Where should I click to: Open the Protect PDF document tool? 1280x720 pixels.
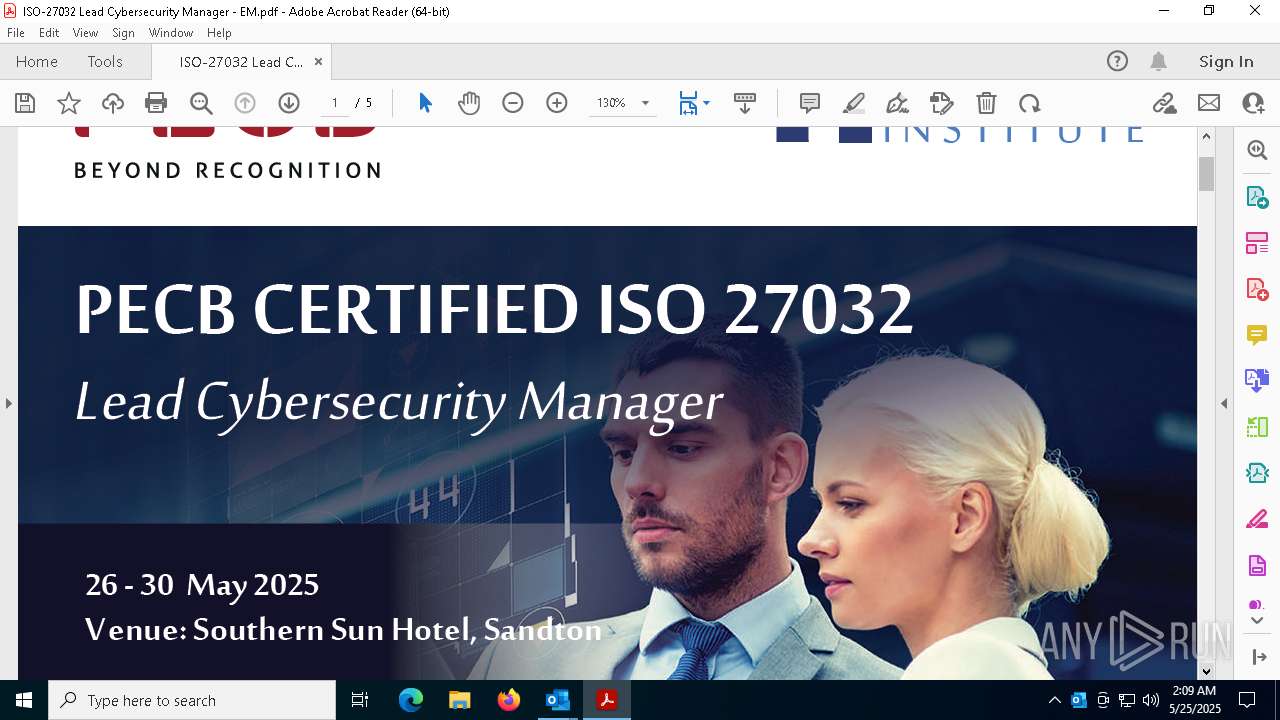(1257, 566)
